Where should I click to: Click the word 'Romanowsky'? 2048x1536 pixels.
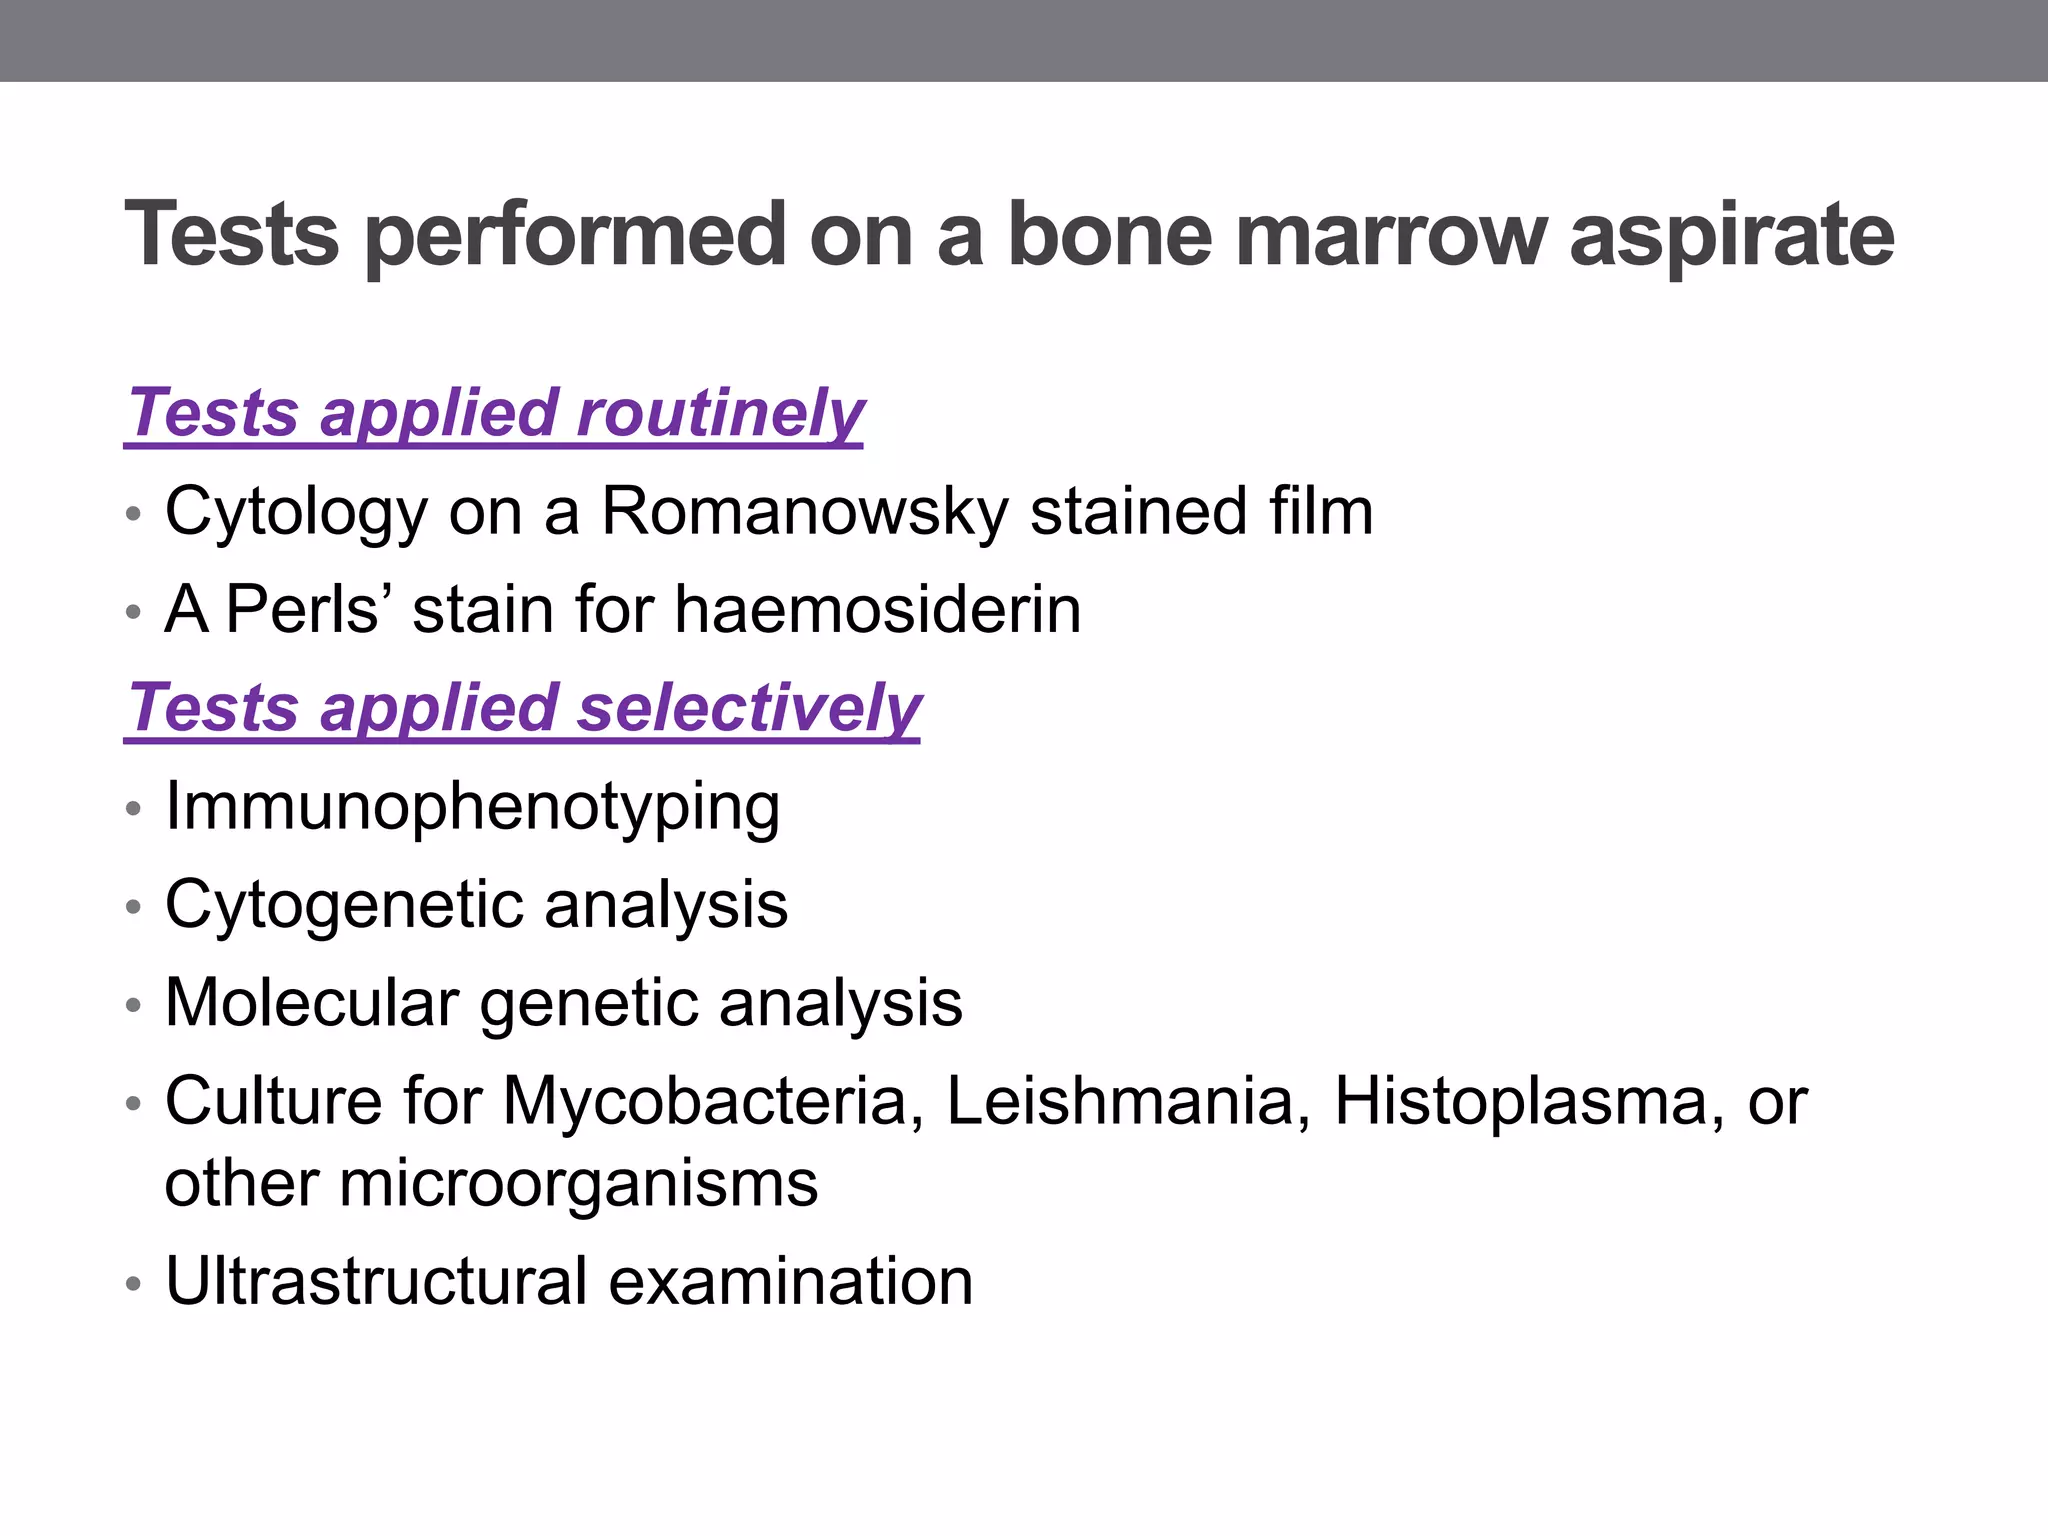click(x=804, y=511)
